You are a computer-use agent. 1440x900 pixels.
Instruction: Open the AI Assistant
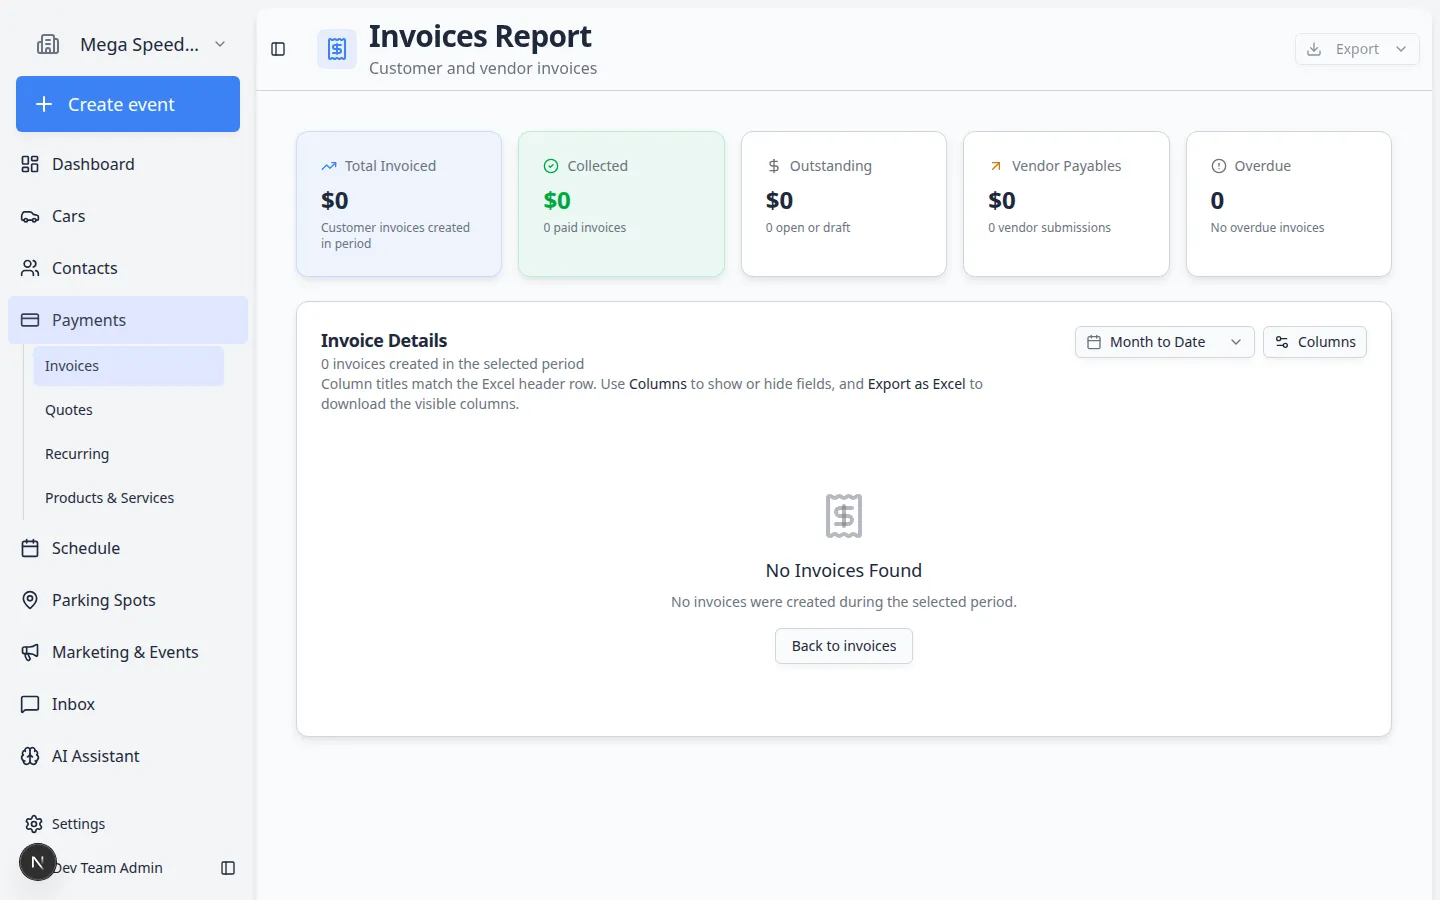(x=128, y=756)
